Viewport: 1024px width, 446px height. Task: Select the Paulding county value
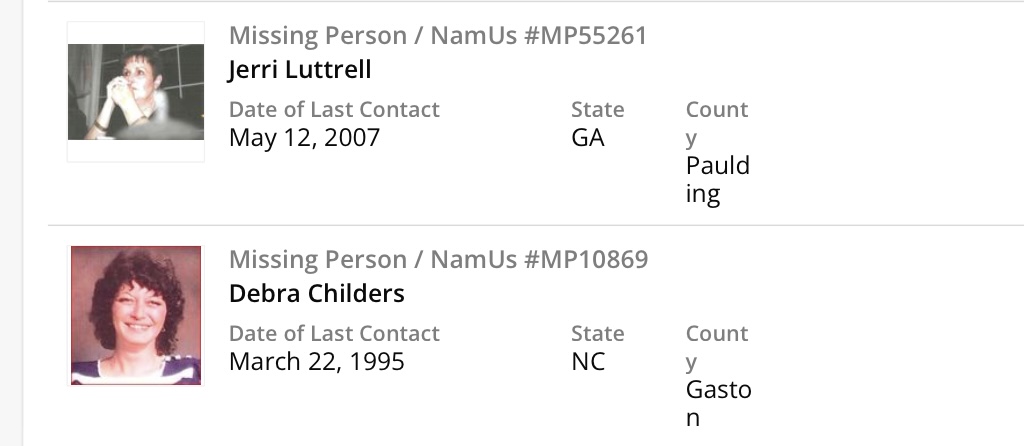click(717, 179)
